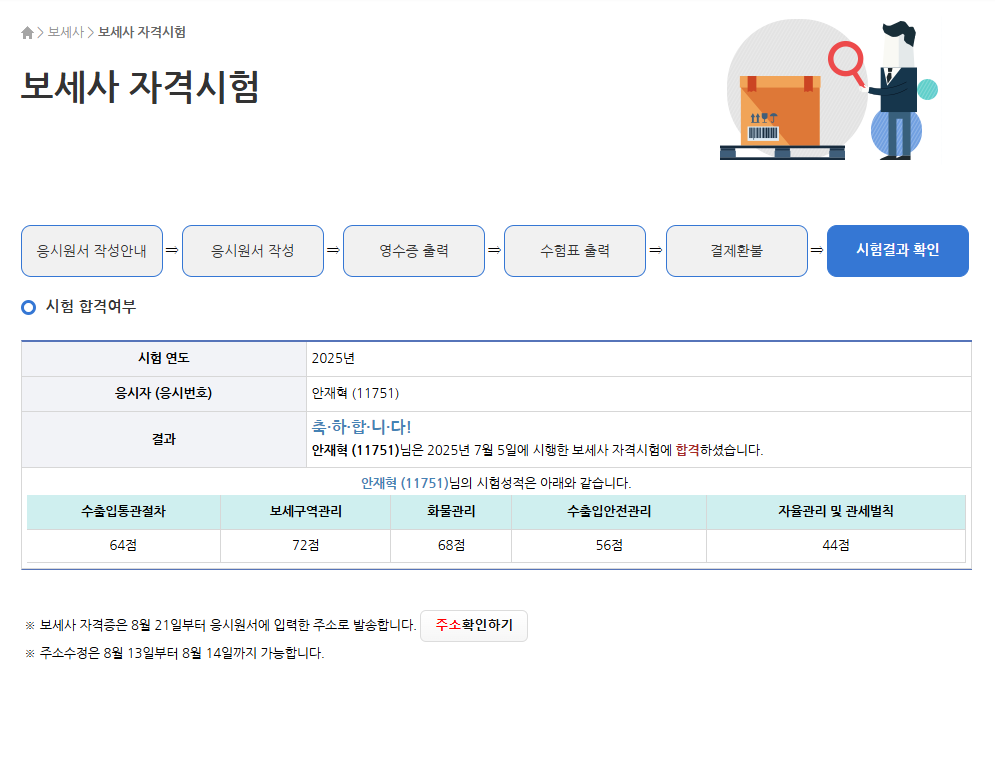Screen dimensions: 995x768
Task: Click the 화물관리 column header
Action: (450, 512)
